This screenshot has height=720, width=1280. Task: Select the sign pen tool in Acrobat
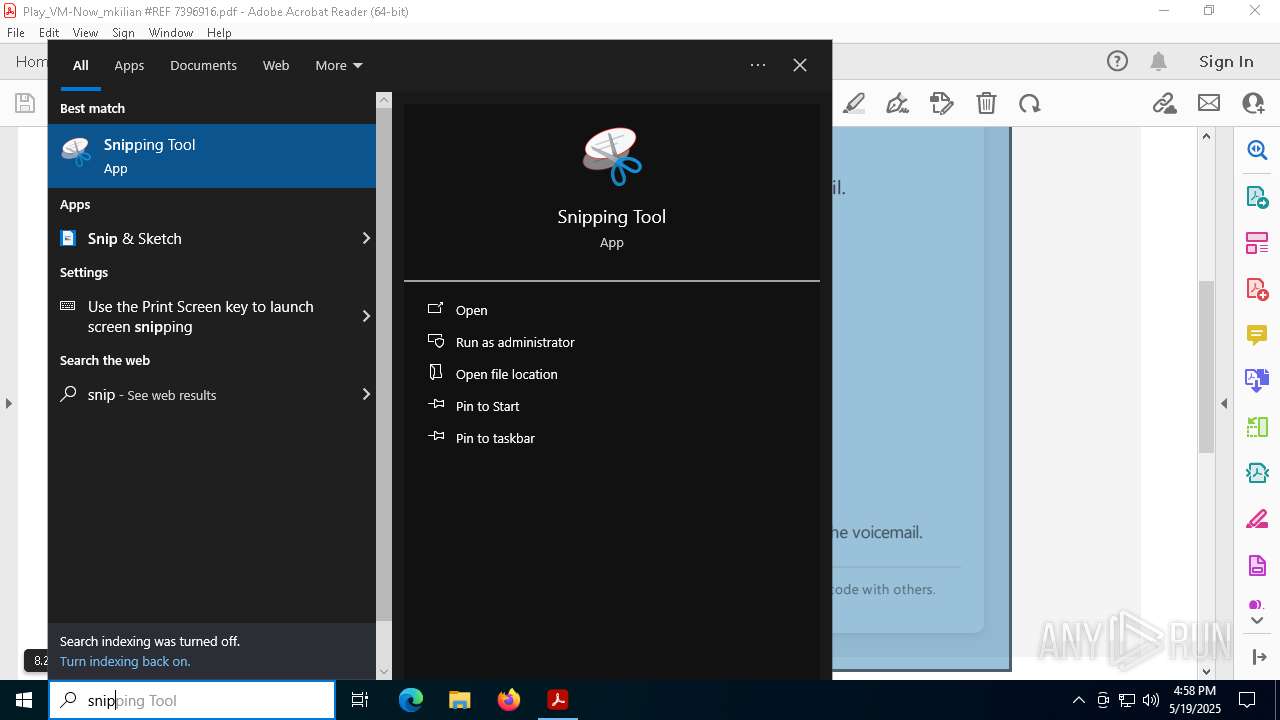tap(897, 103)
